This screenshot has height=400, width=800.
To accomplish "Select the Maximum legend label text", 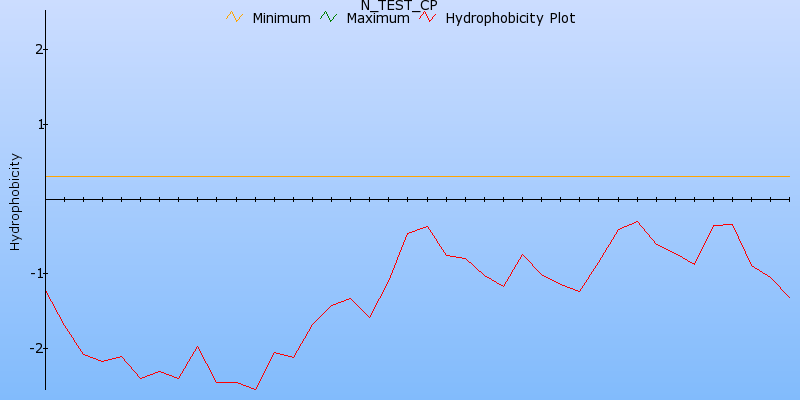I will (377, 18).
